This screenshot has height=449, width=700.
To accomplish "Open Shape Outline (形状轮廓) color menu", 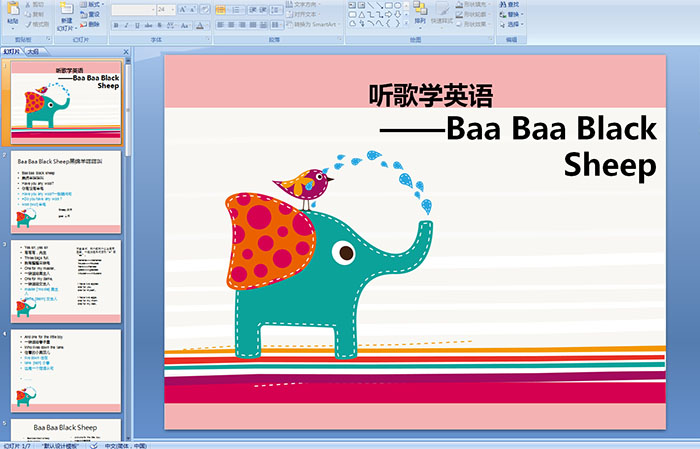I will point(473,14).
